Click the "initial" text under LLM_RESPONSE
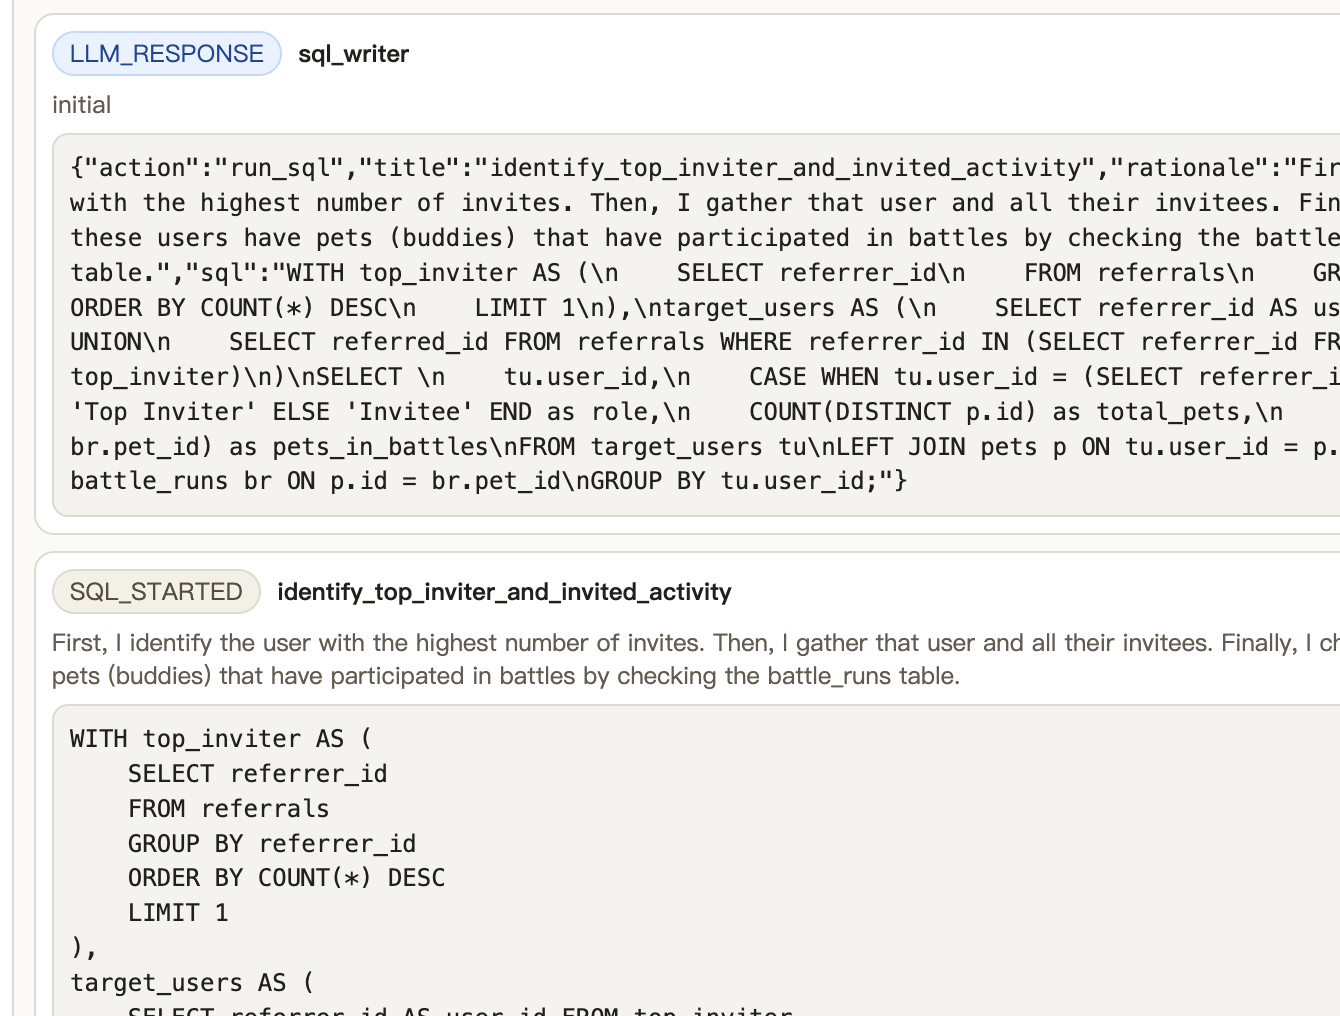The image size is (1340, 1016). click(x=82, y=105)
